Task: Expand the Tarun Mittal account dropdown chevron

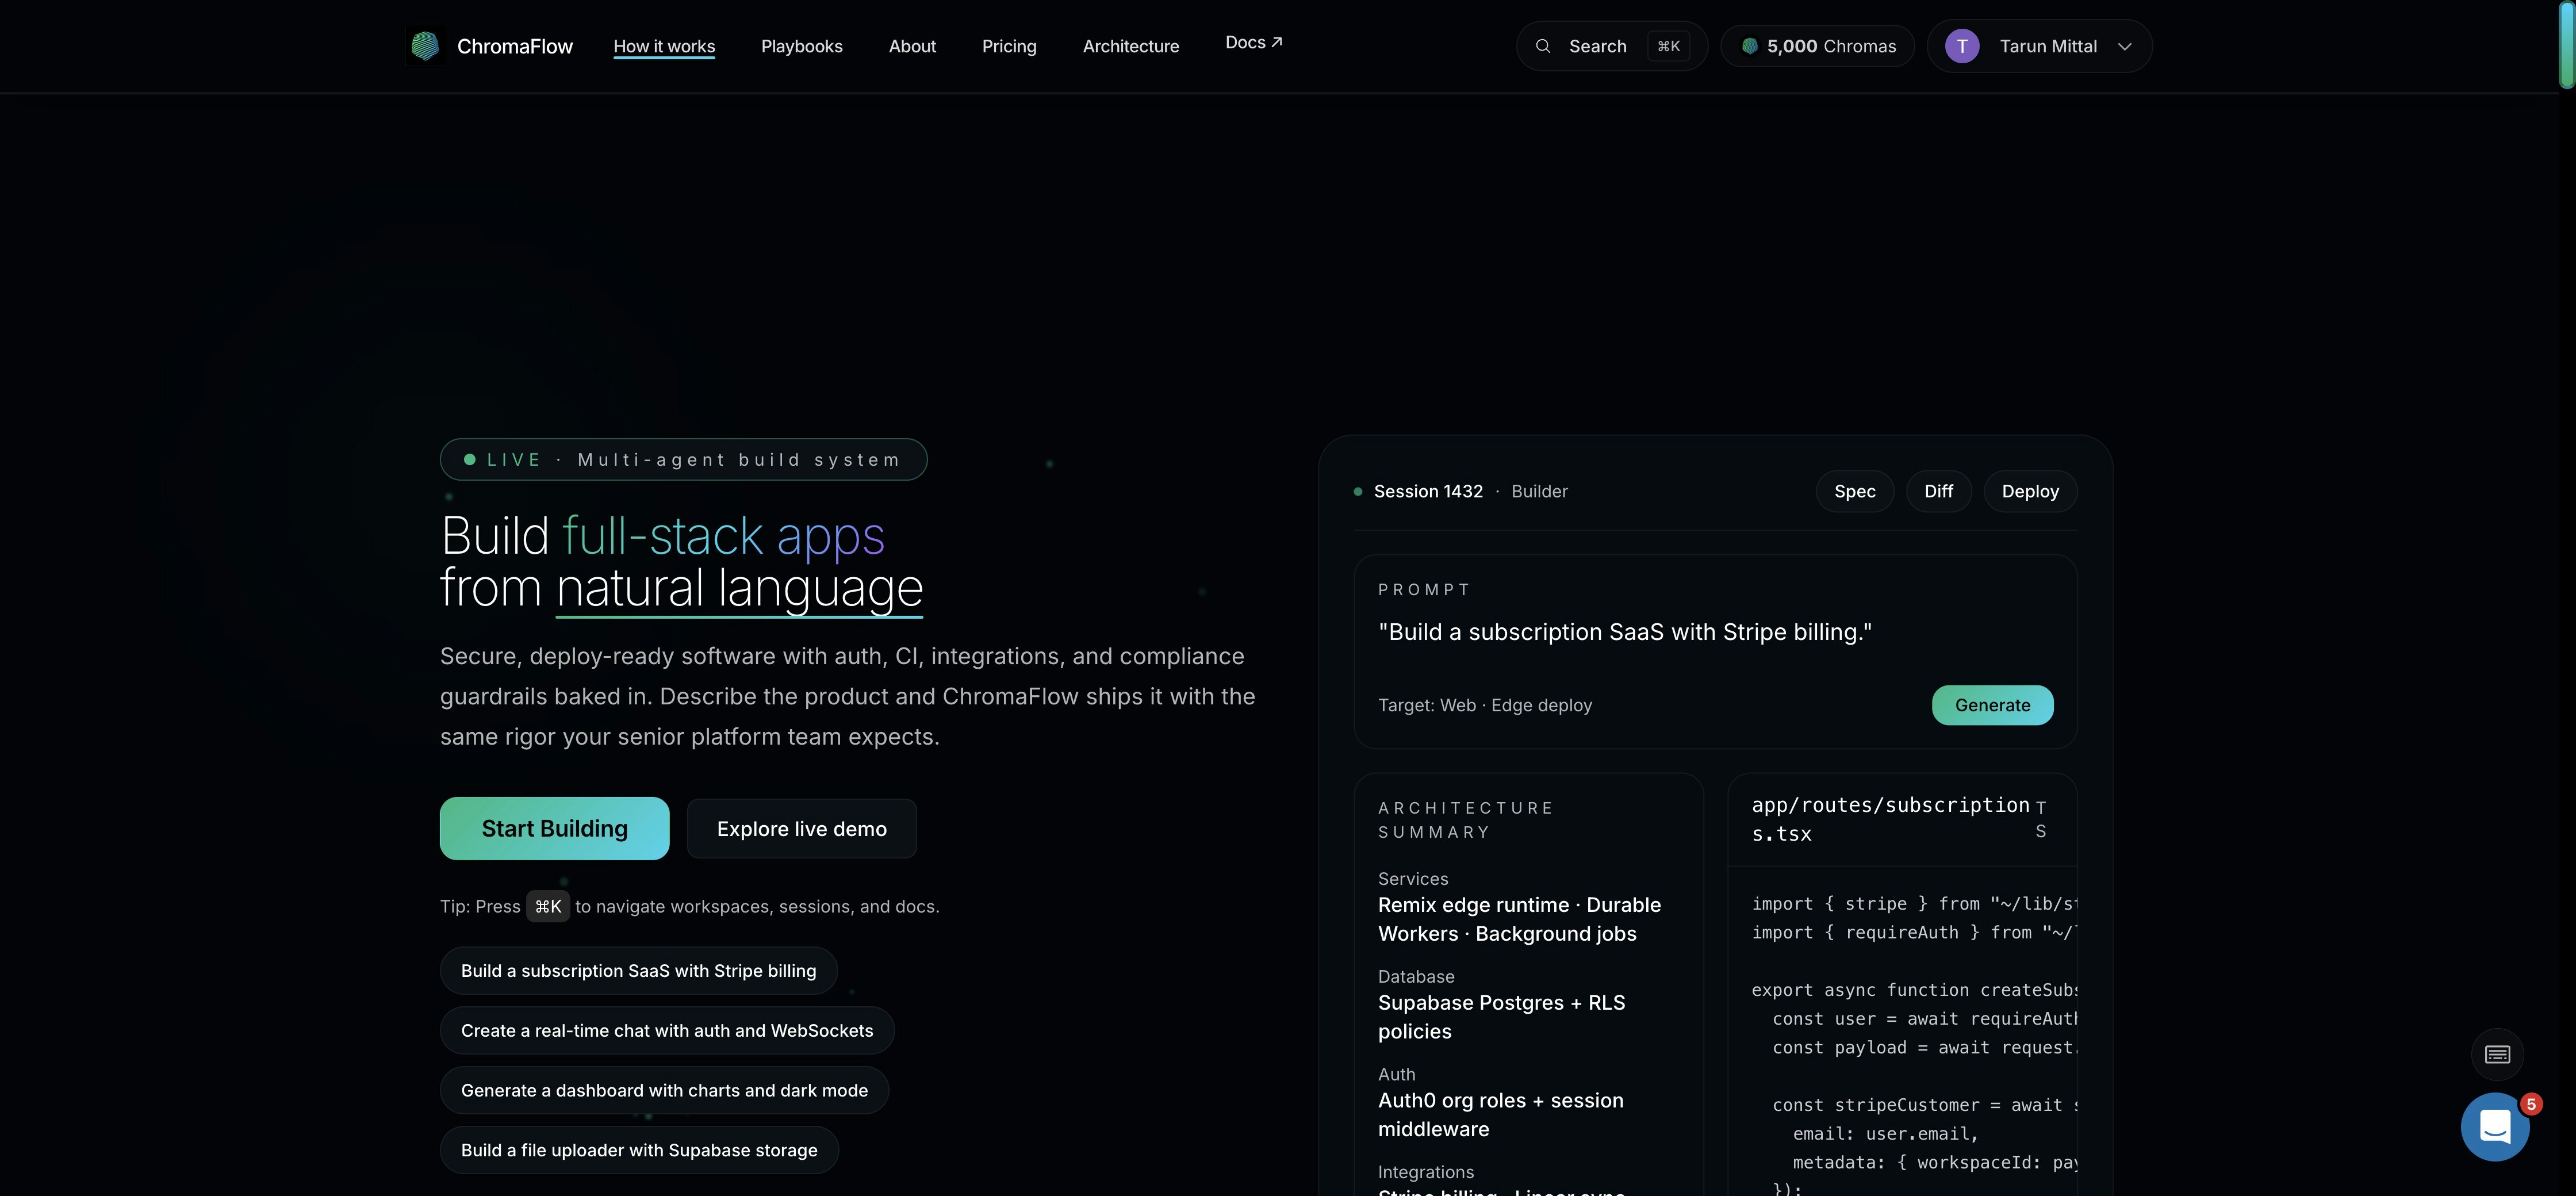Action: pos(2125,46)
